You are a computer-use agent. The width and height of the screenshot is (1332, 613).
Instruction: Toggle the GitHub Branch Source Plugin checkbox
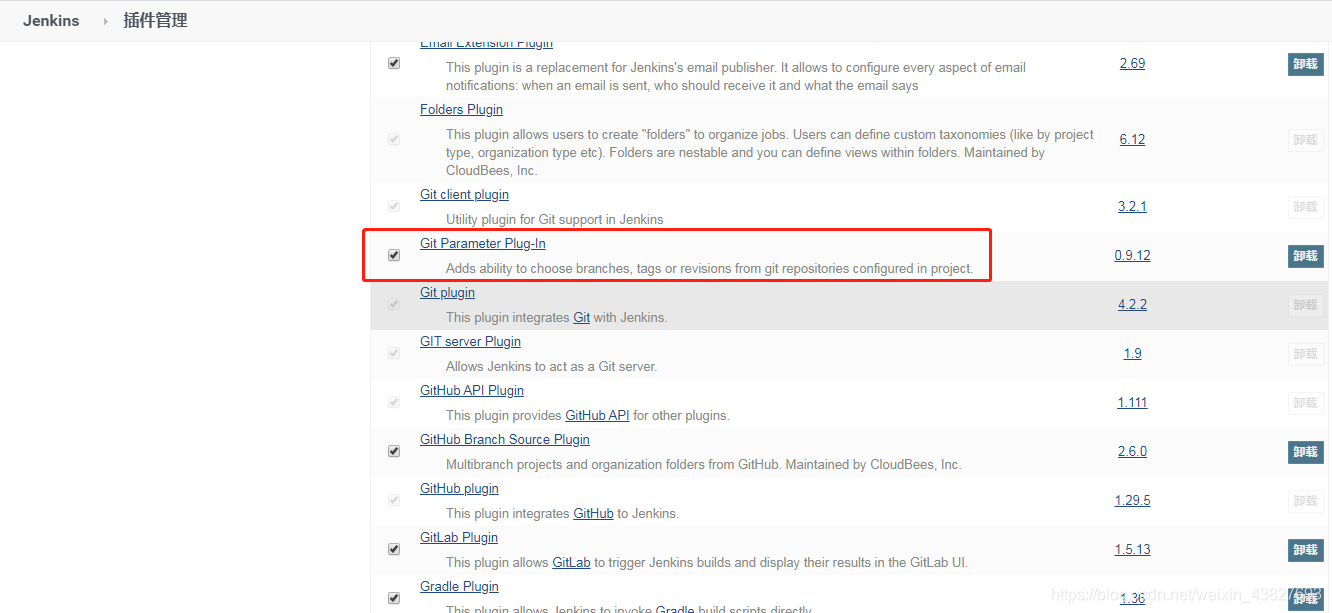(x=394, y=451)
